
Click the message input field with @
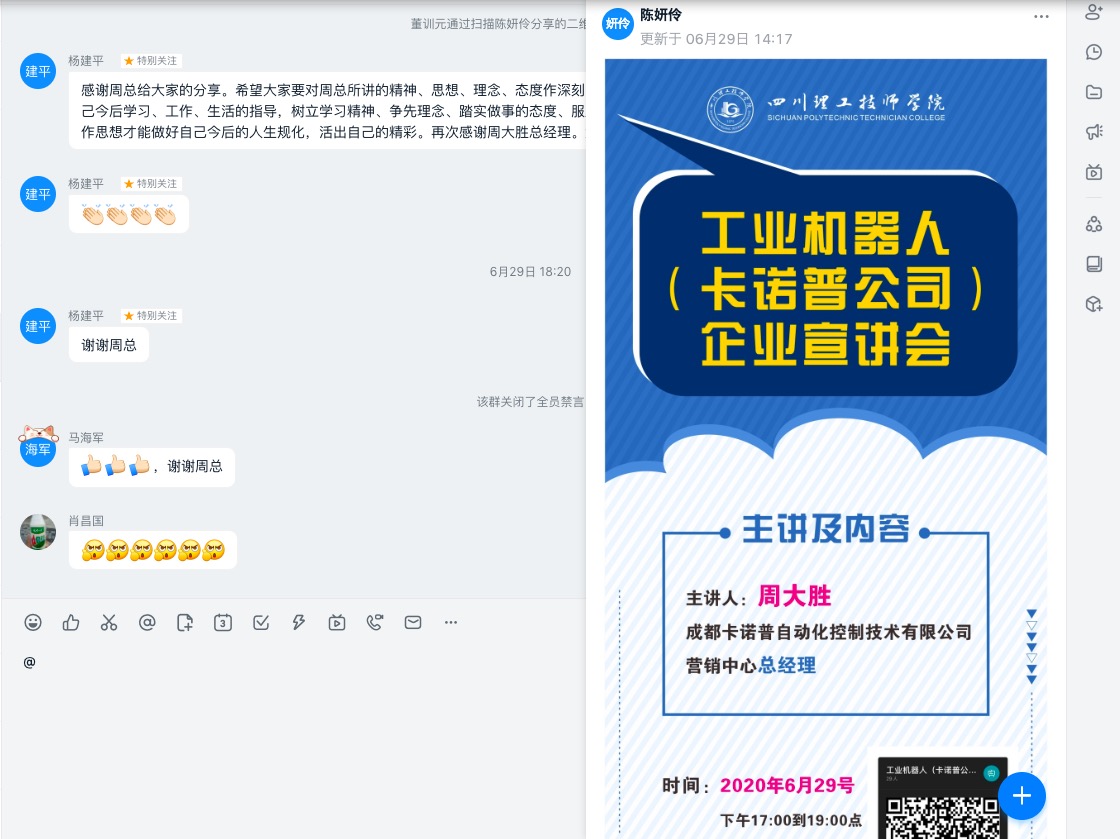tap(293, 735)
